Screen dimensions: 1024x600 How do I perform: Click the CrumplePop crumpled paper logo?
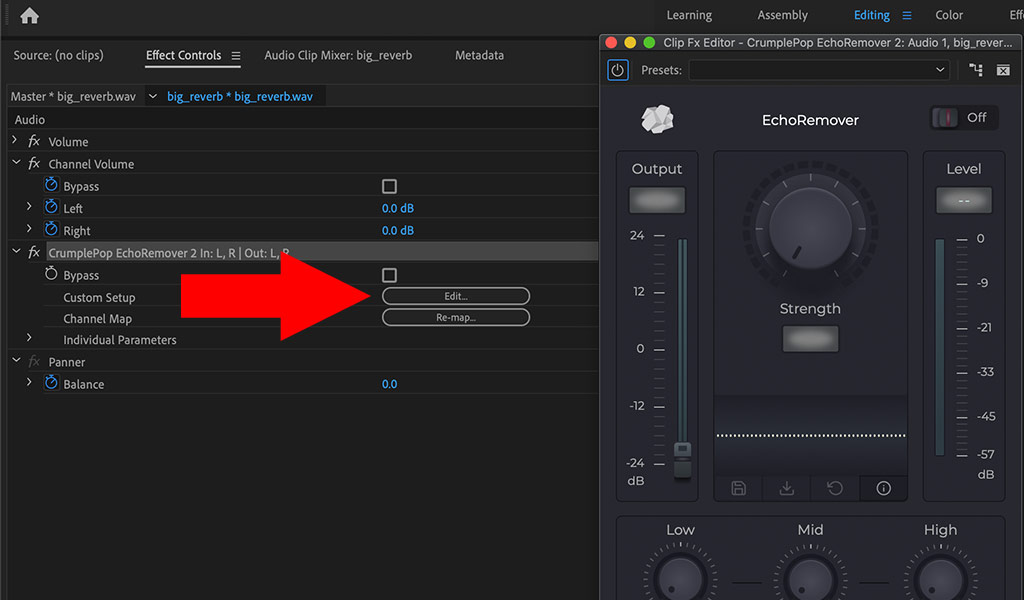click(658, 119)
